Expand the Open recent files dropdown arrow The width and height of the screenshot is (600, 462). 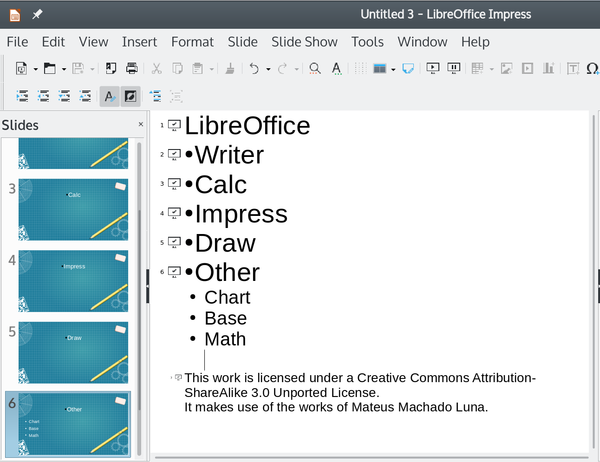click(64, 69)
